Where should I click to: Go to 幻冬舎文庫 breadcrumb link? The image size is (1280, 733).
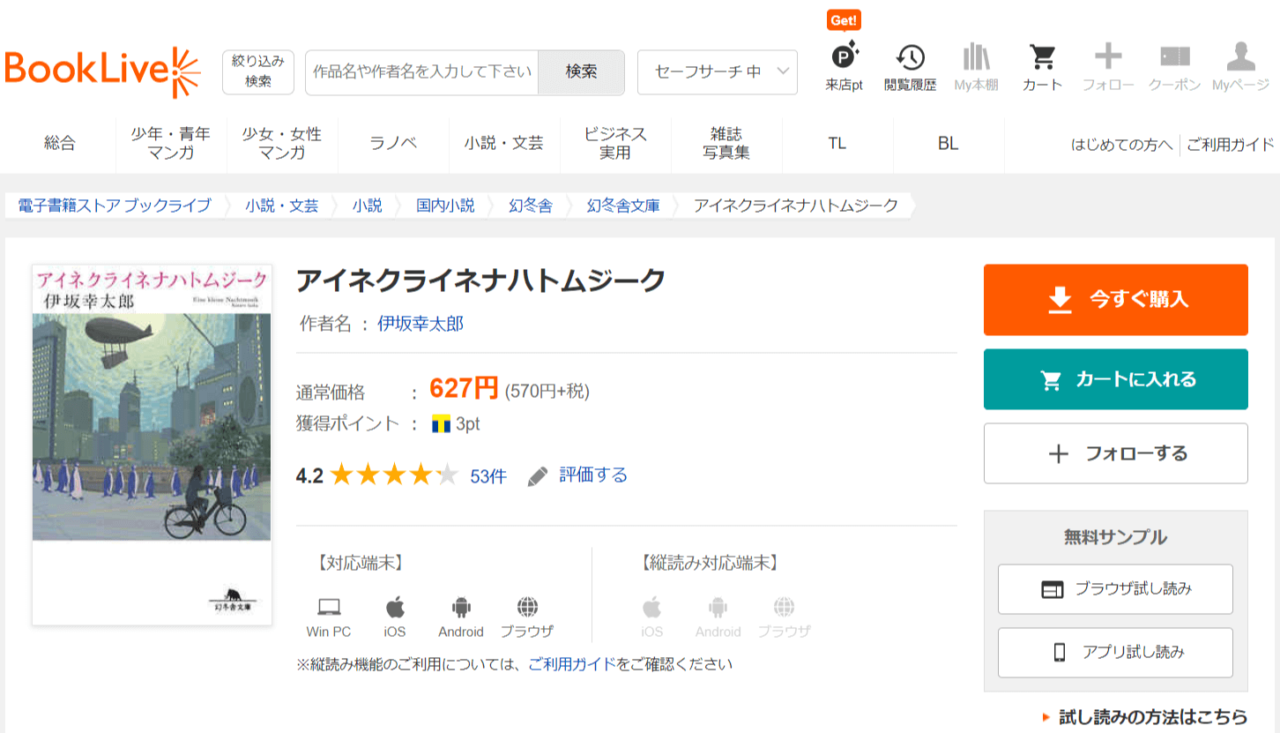pos(623,205)
